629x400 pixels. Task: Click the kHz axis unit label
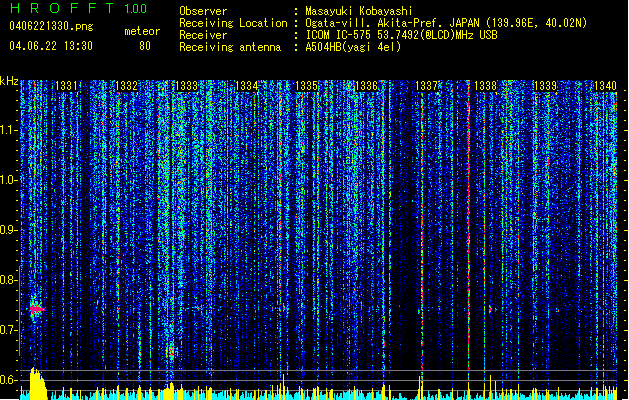tap(9, 81)
